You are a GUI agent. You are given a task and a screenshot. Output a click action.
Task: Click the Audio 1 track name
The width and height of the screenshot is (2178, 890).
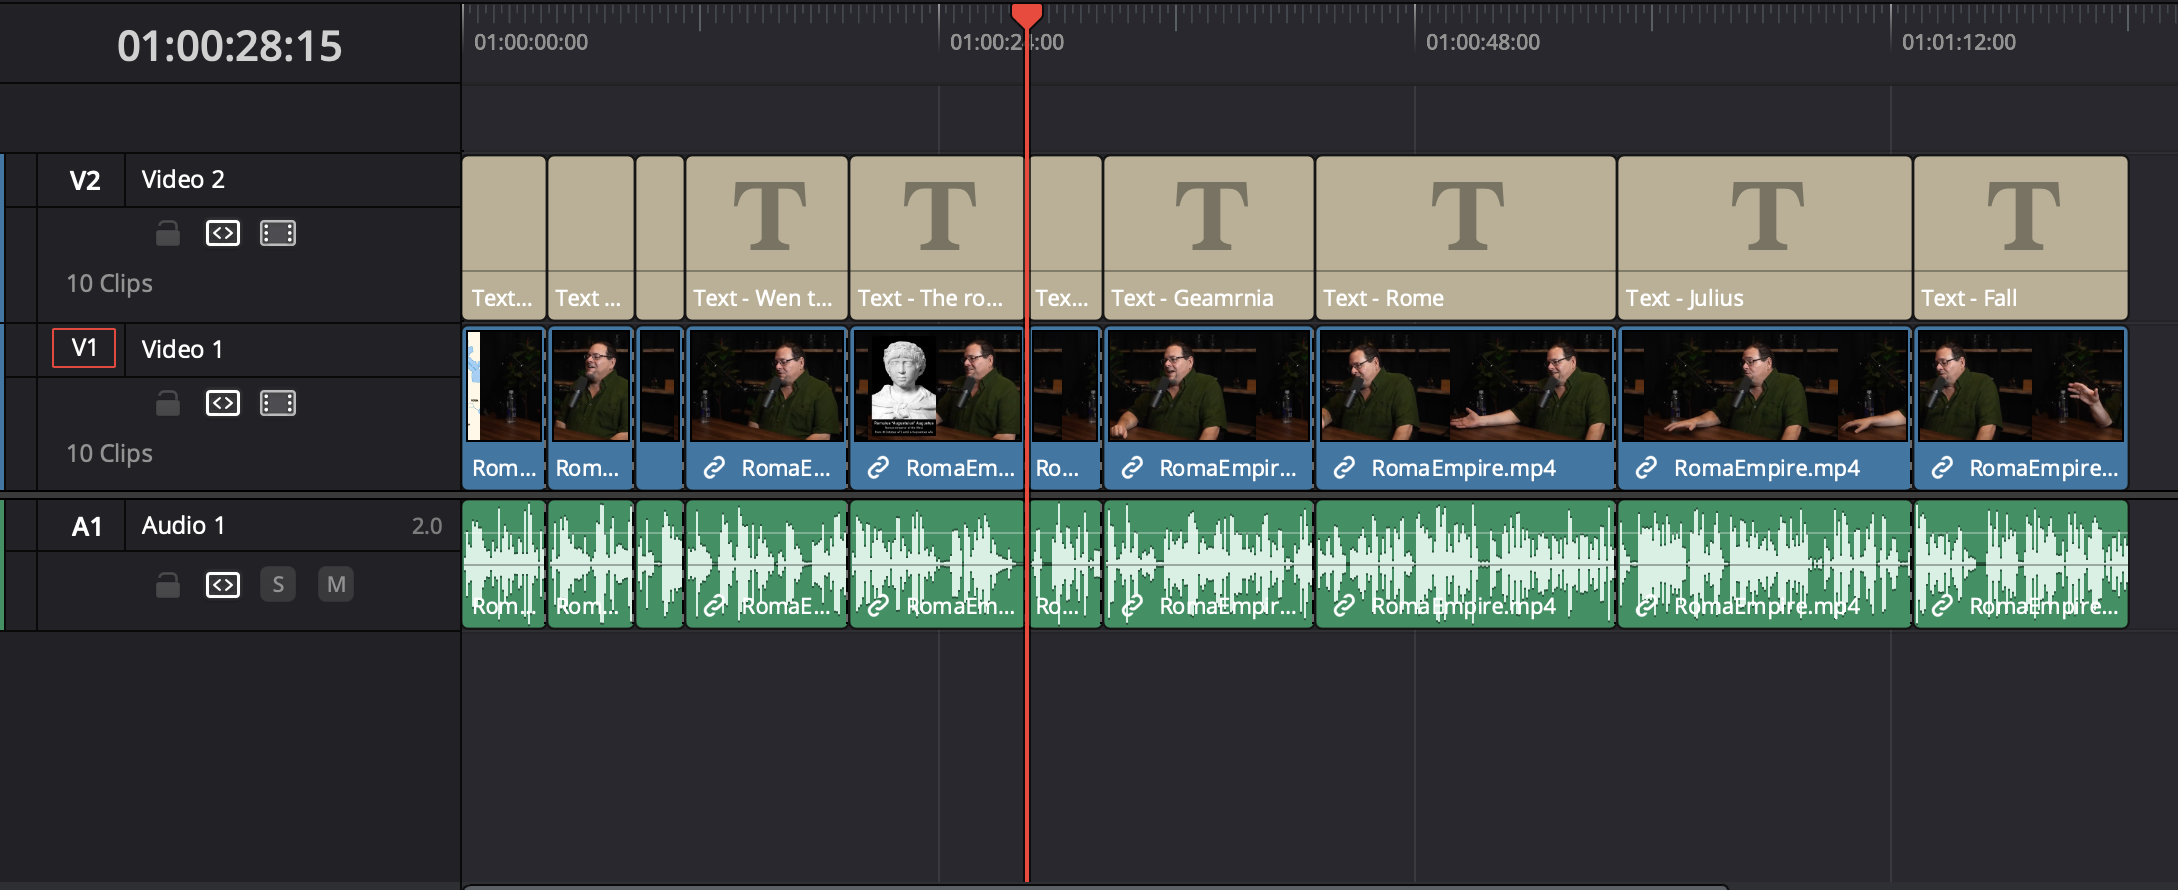click(183, 525)
